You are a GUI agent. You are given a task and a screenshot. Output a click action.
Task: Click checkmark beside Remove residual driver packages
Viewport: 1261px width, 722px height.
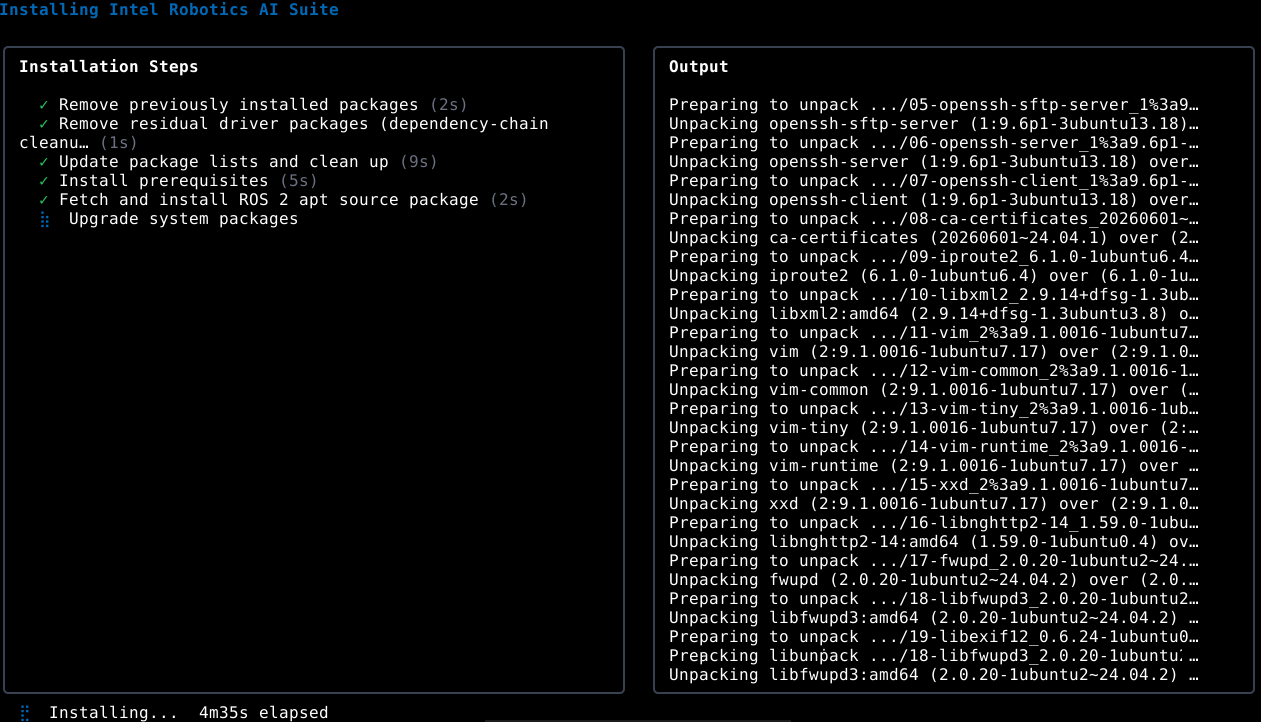[x=44, y=124]
